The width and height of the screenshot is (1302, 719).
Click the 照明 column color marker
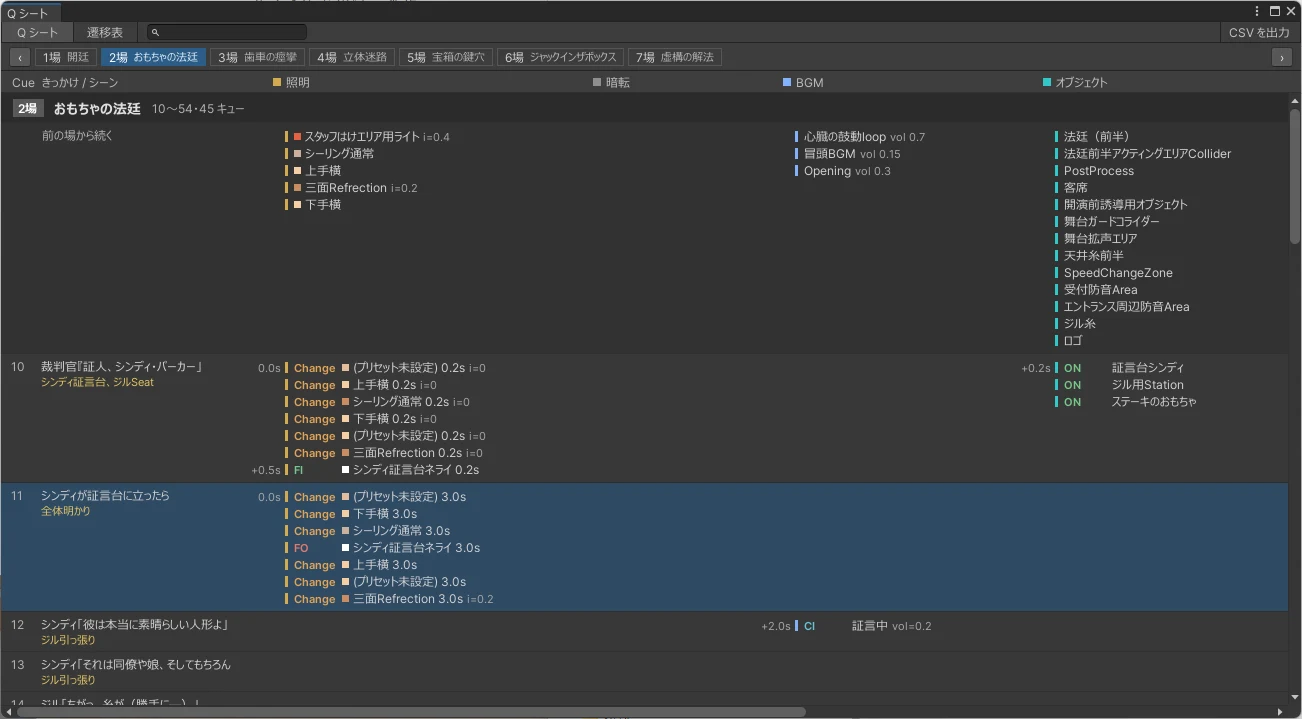[277, 82]
